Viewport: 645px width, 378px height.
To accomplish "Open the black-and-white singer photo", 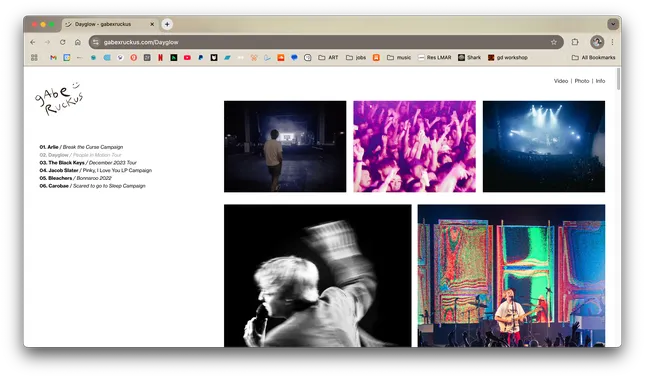I will coord(318,276).
